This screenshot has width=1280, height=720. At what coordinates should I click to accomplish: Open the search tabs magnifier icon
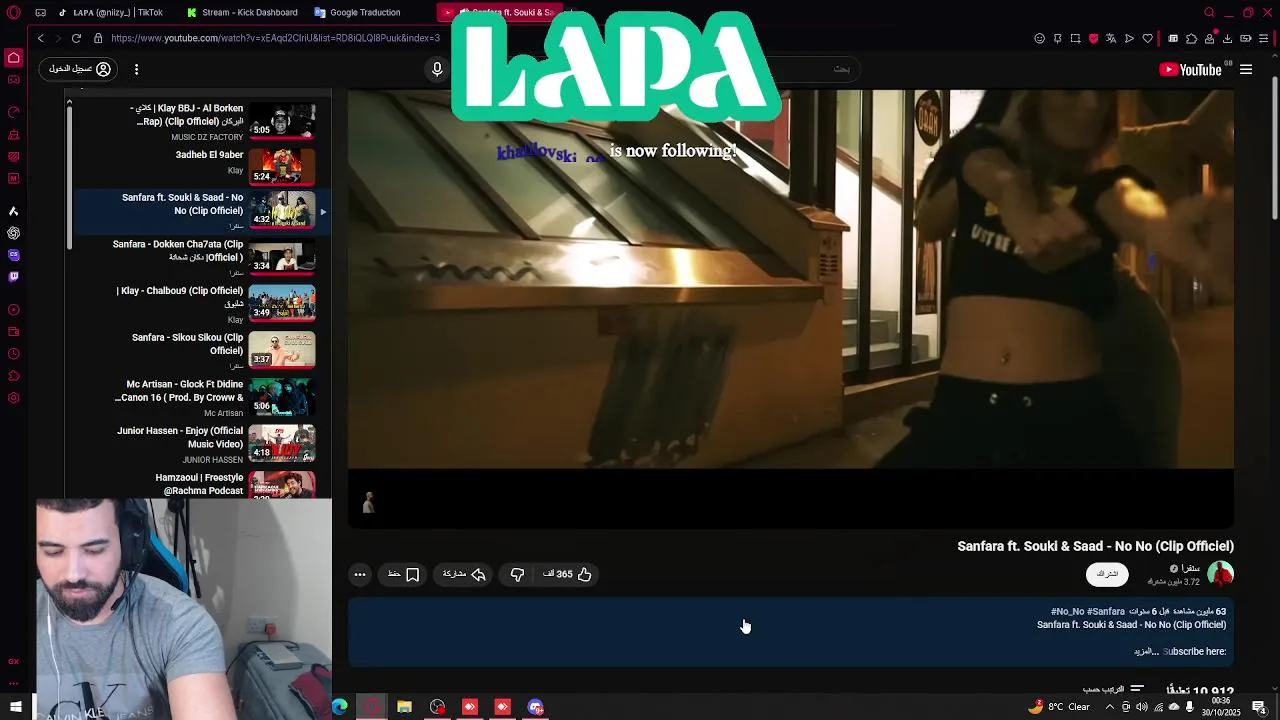coord(1209,12)
